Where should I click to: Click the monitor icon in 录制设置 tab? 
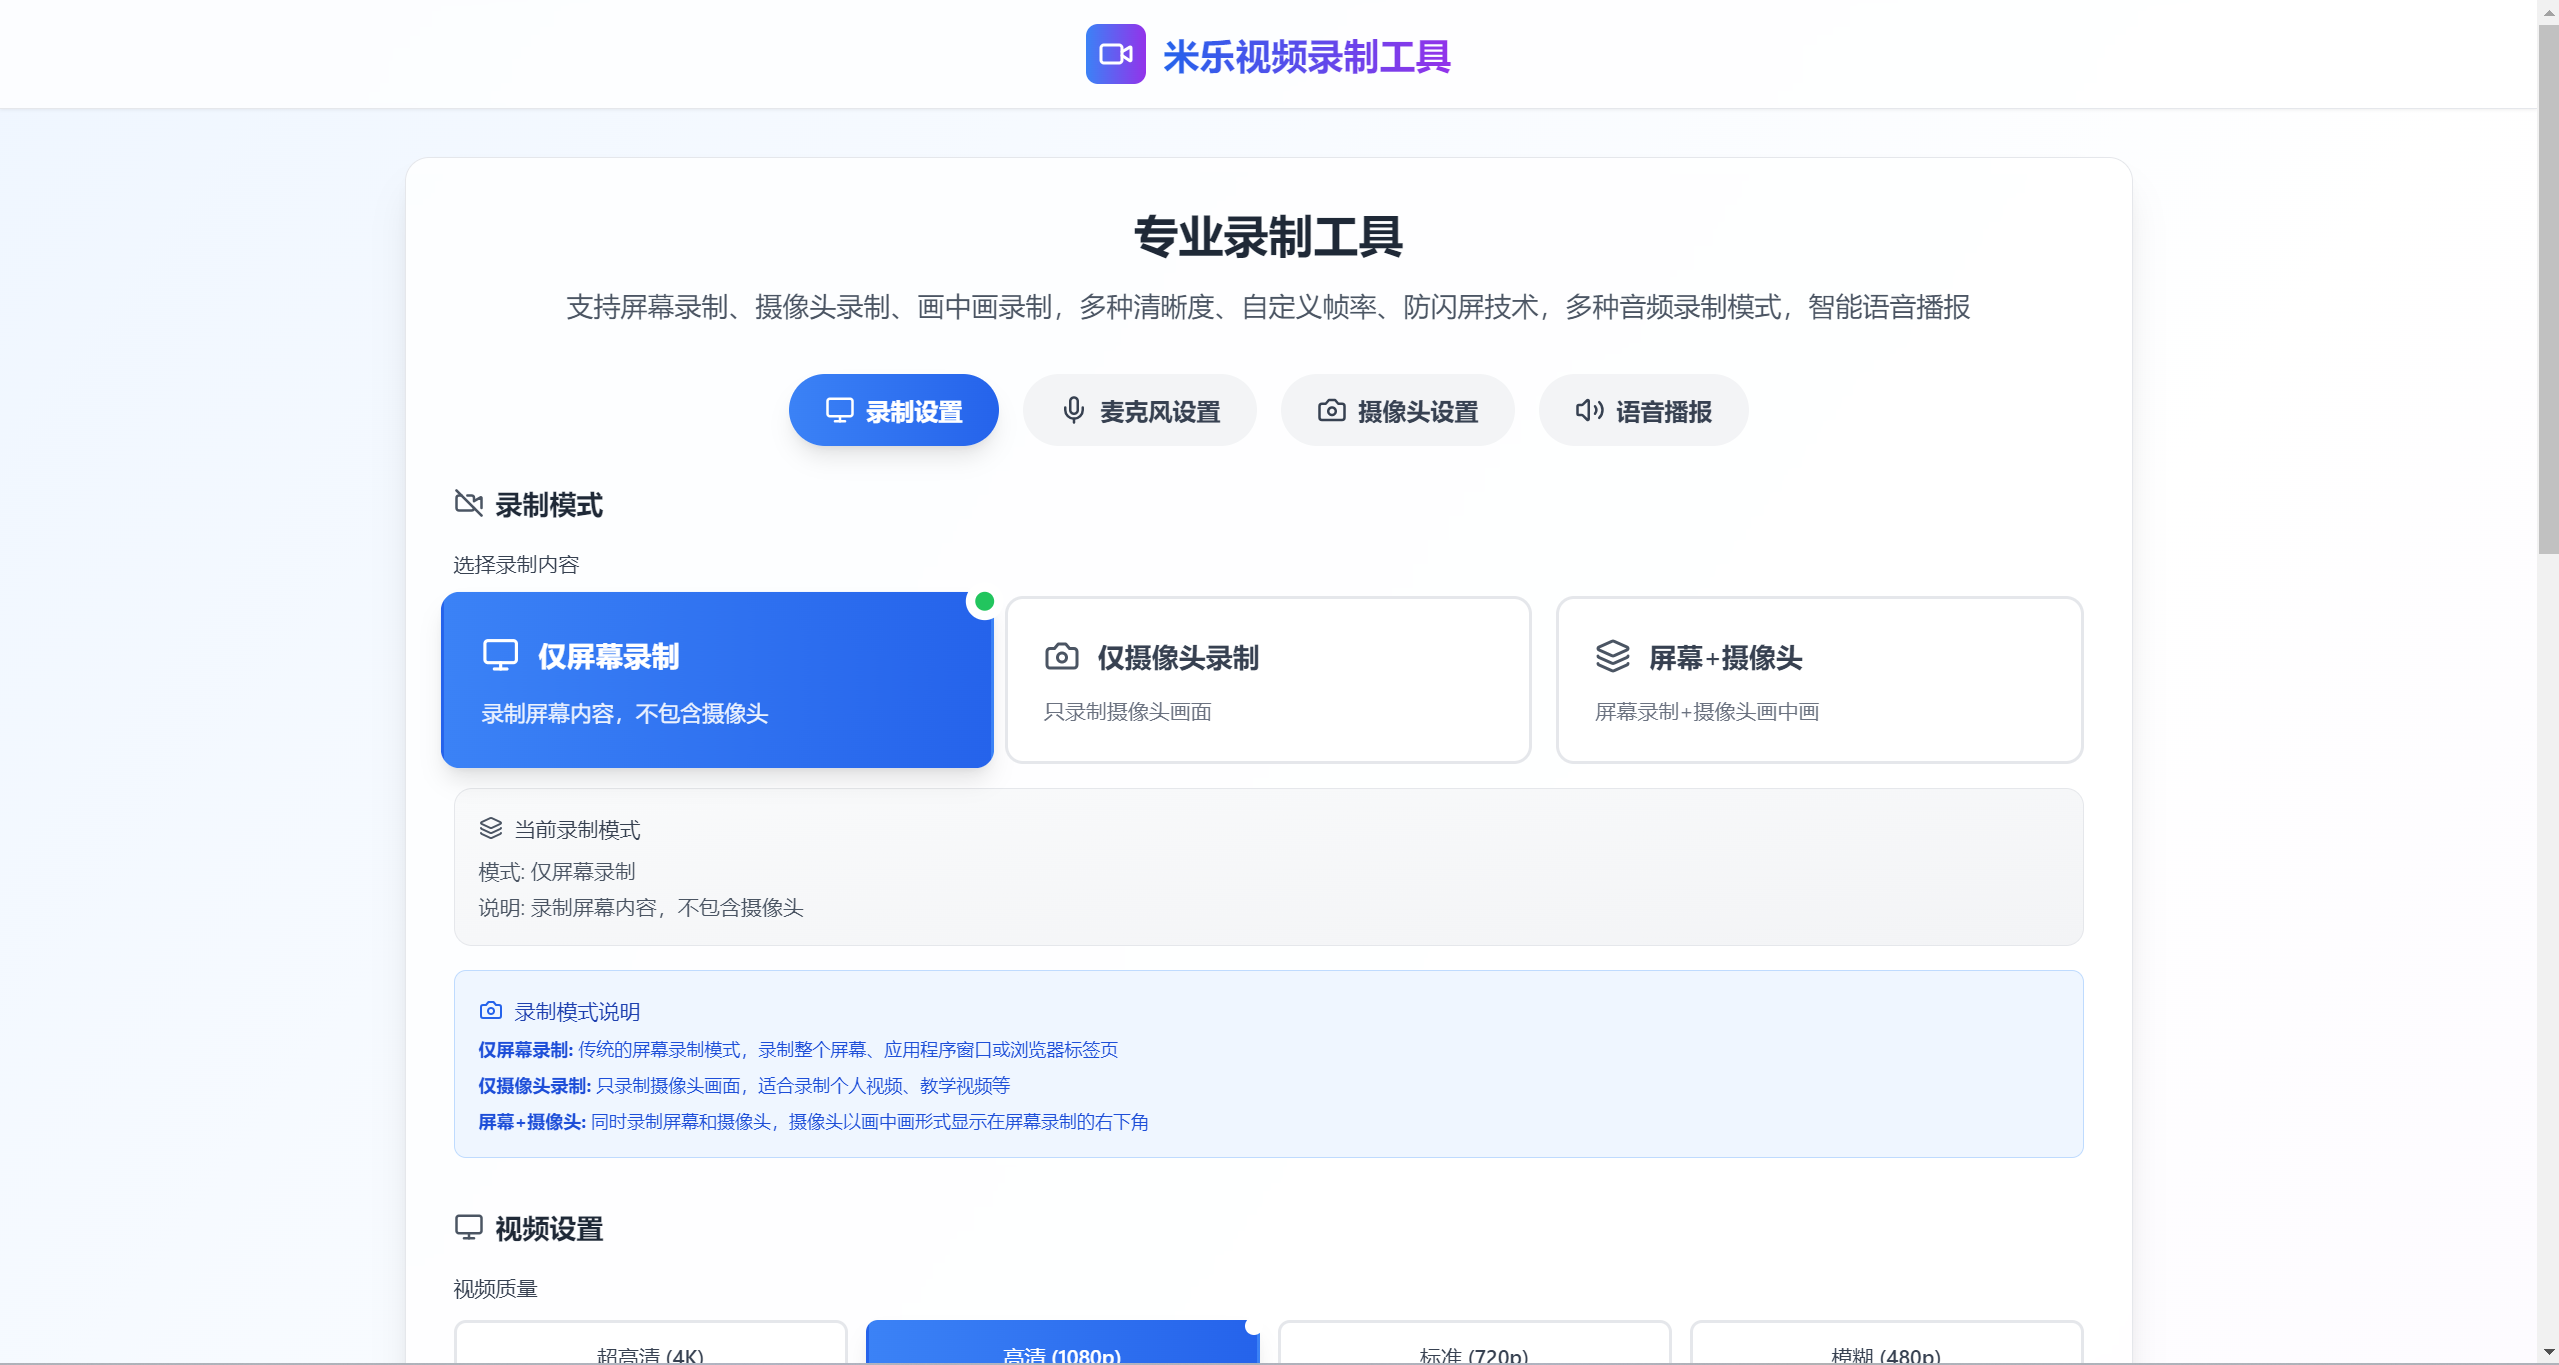(839, 410)
